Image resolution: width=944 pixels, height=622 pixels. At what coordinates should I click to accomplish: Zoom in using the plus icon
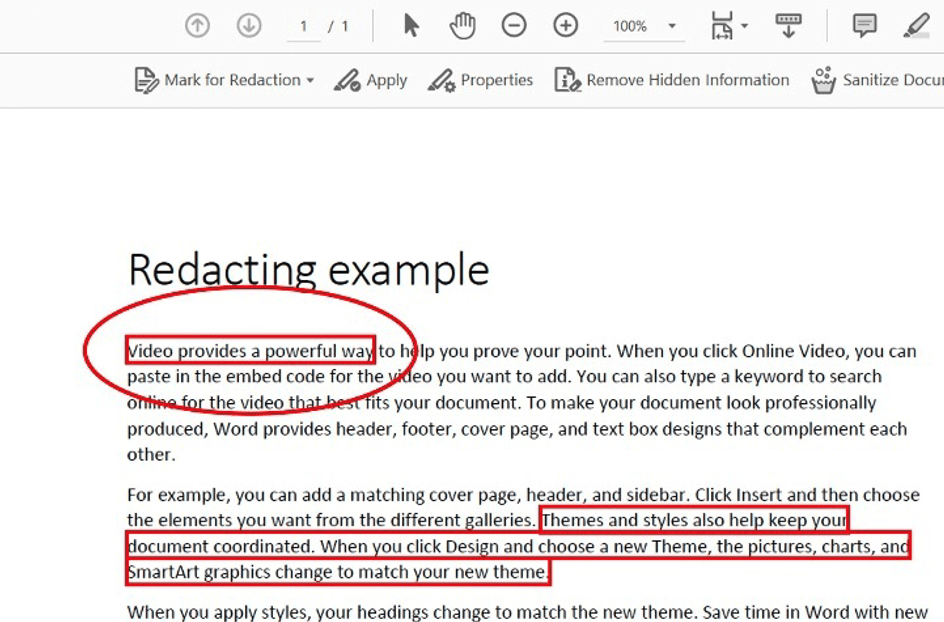tap(565, 25)
